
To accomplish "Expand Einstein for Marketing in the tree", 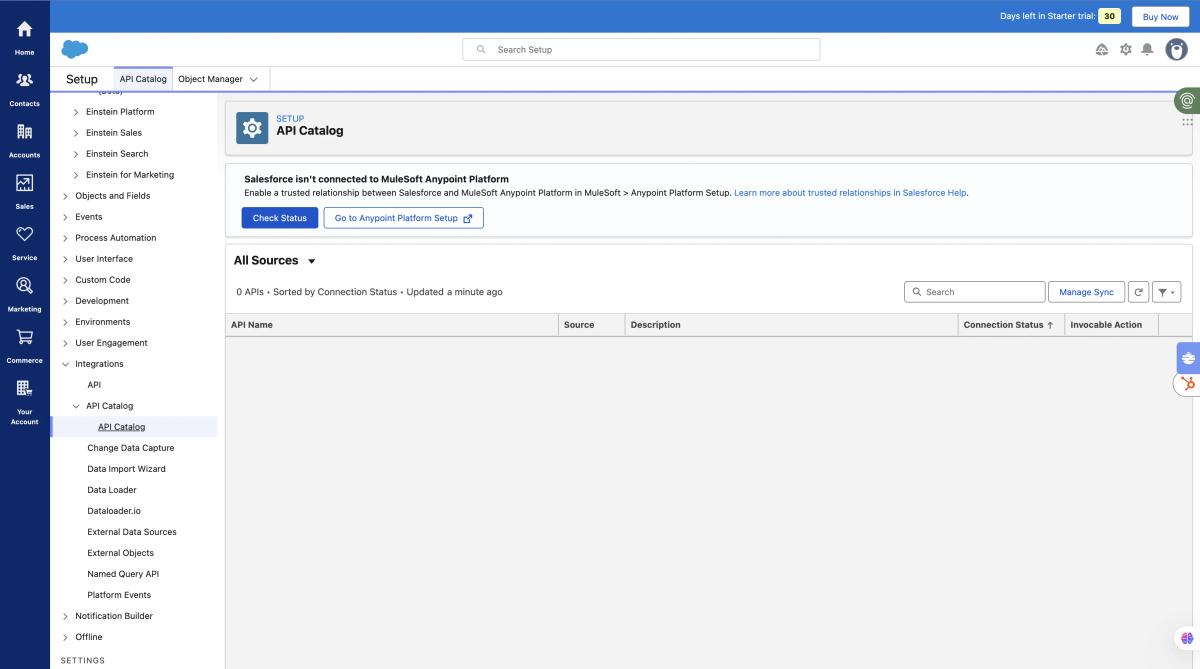I will coord(76,175).
